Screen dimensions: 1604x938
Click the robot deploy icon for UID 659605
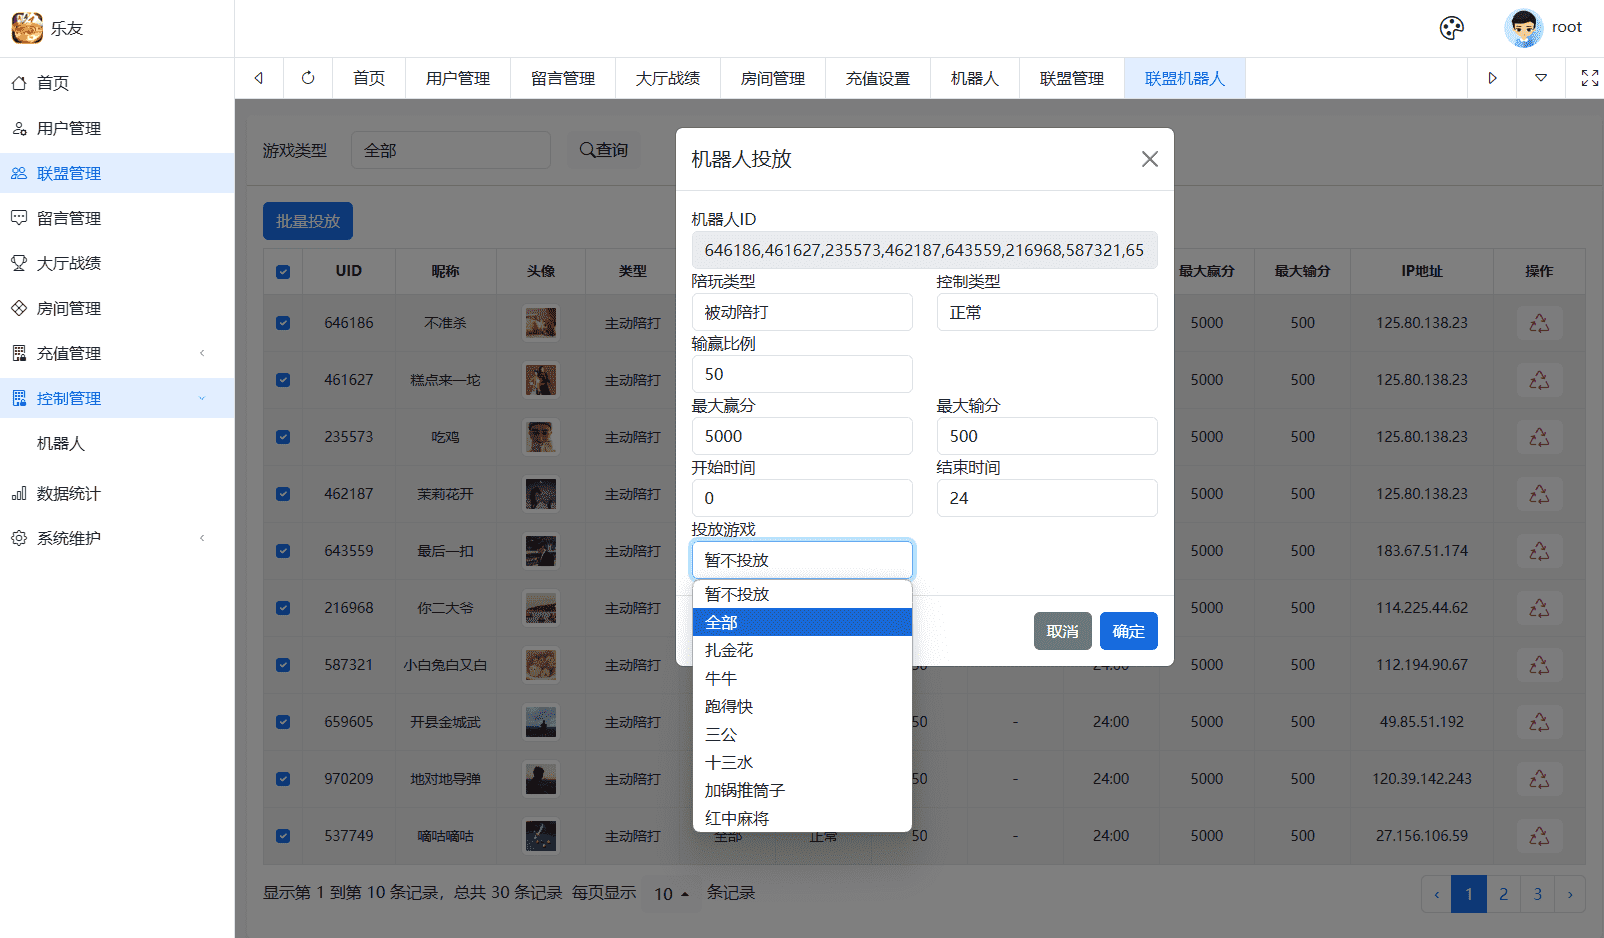point(1539,721)
